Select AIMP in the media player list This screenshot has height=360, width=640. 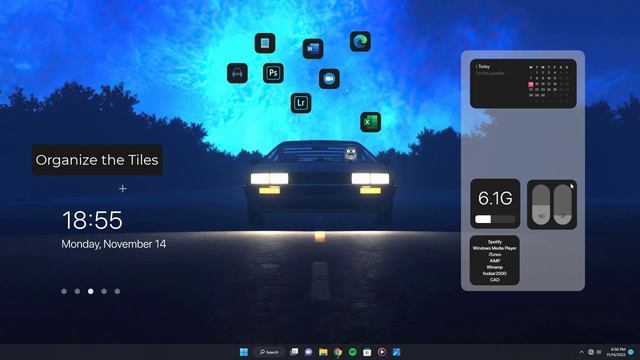495,261
